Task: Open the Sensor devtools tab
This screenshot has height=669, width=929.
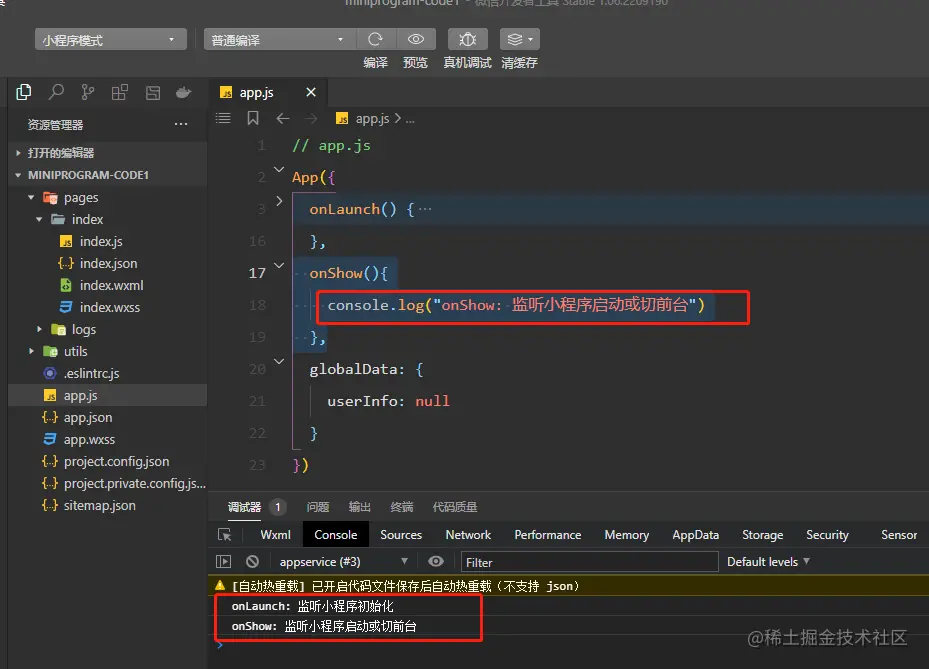Action: (899, 534)
